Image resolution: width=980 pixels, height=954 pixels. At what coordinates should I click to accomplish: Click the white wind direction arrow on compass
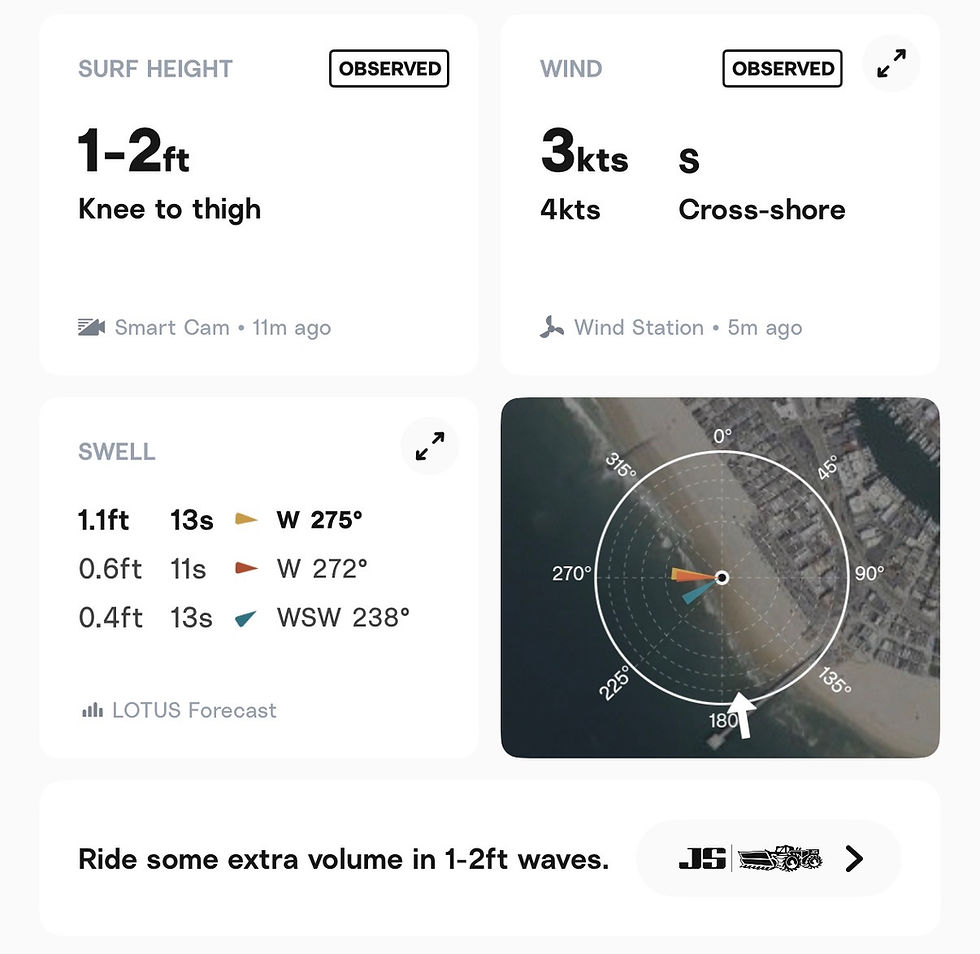point(742,715)
